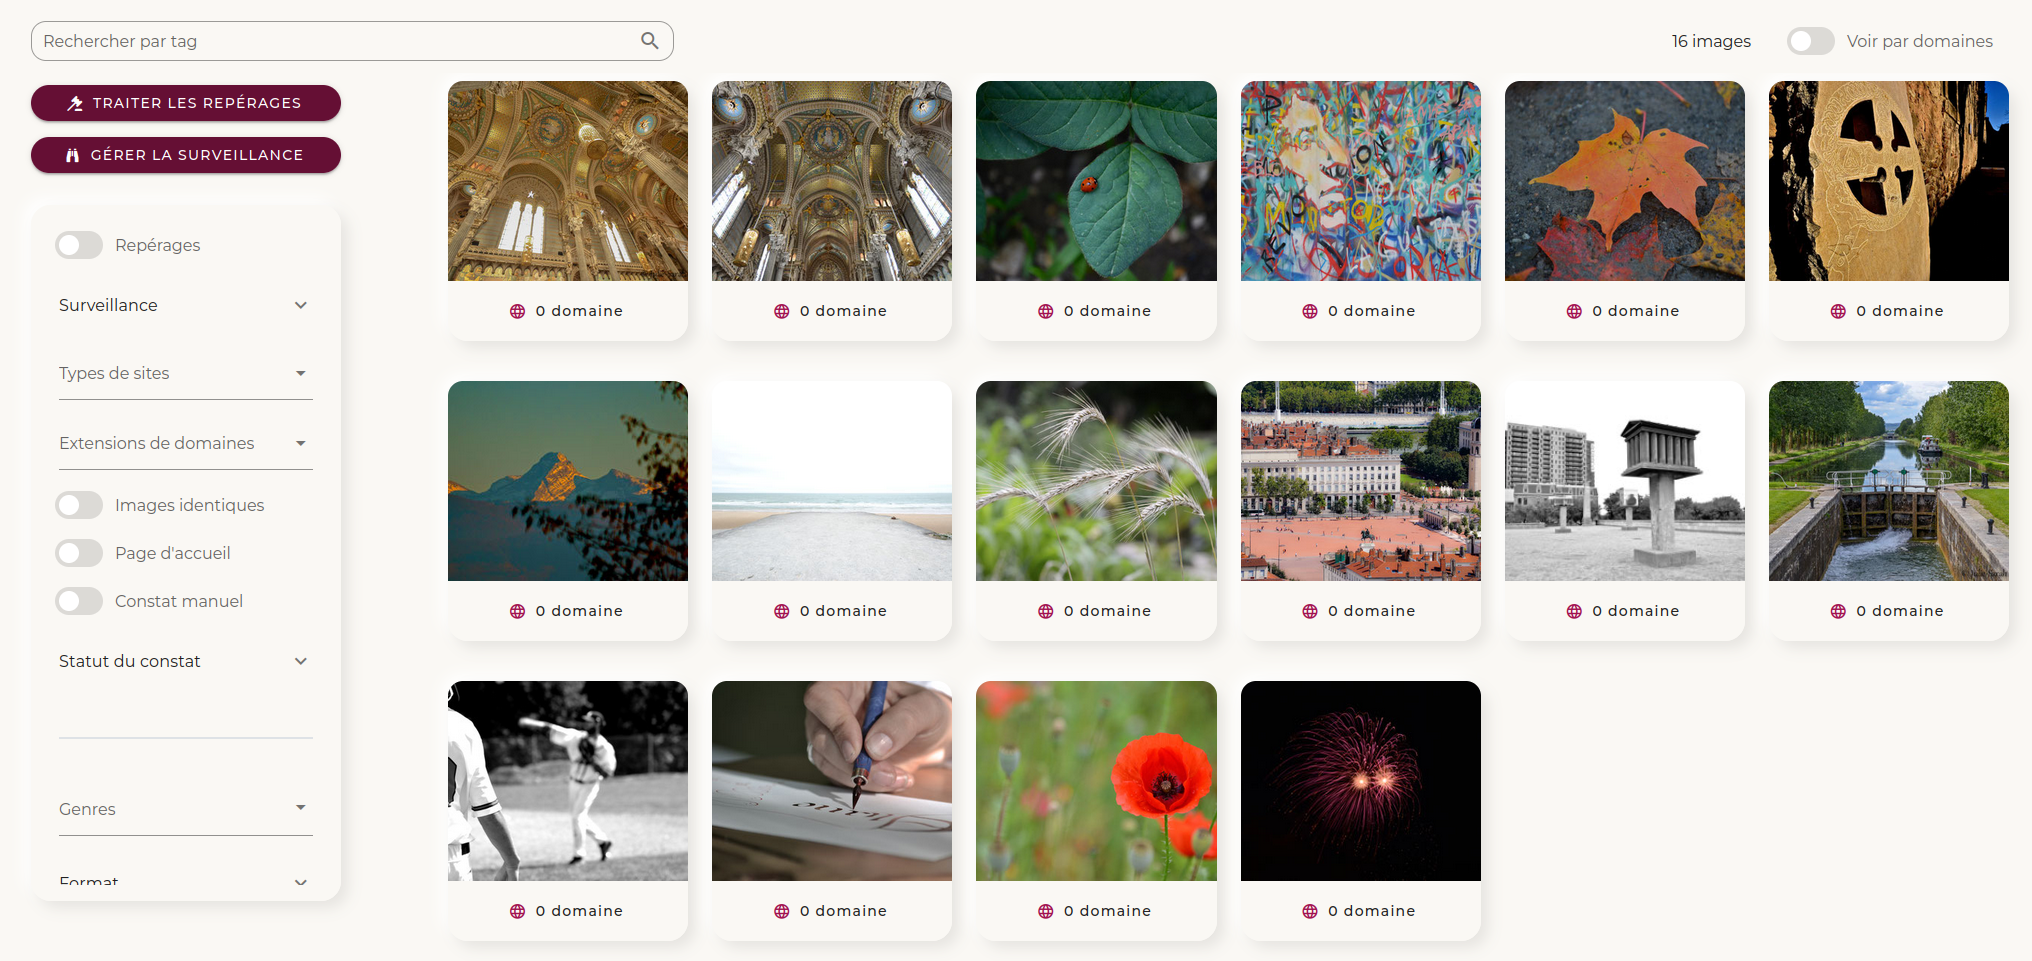
Task: Open the Genres dropdown
Action: point(186,809)
